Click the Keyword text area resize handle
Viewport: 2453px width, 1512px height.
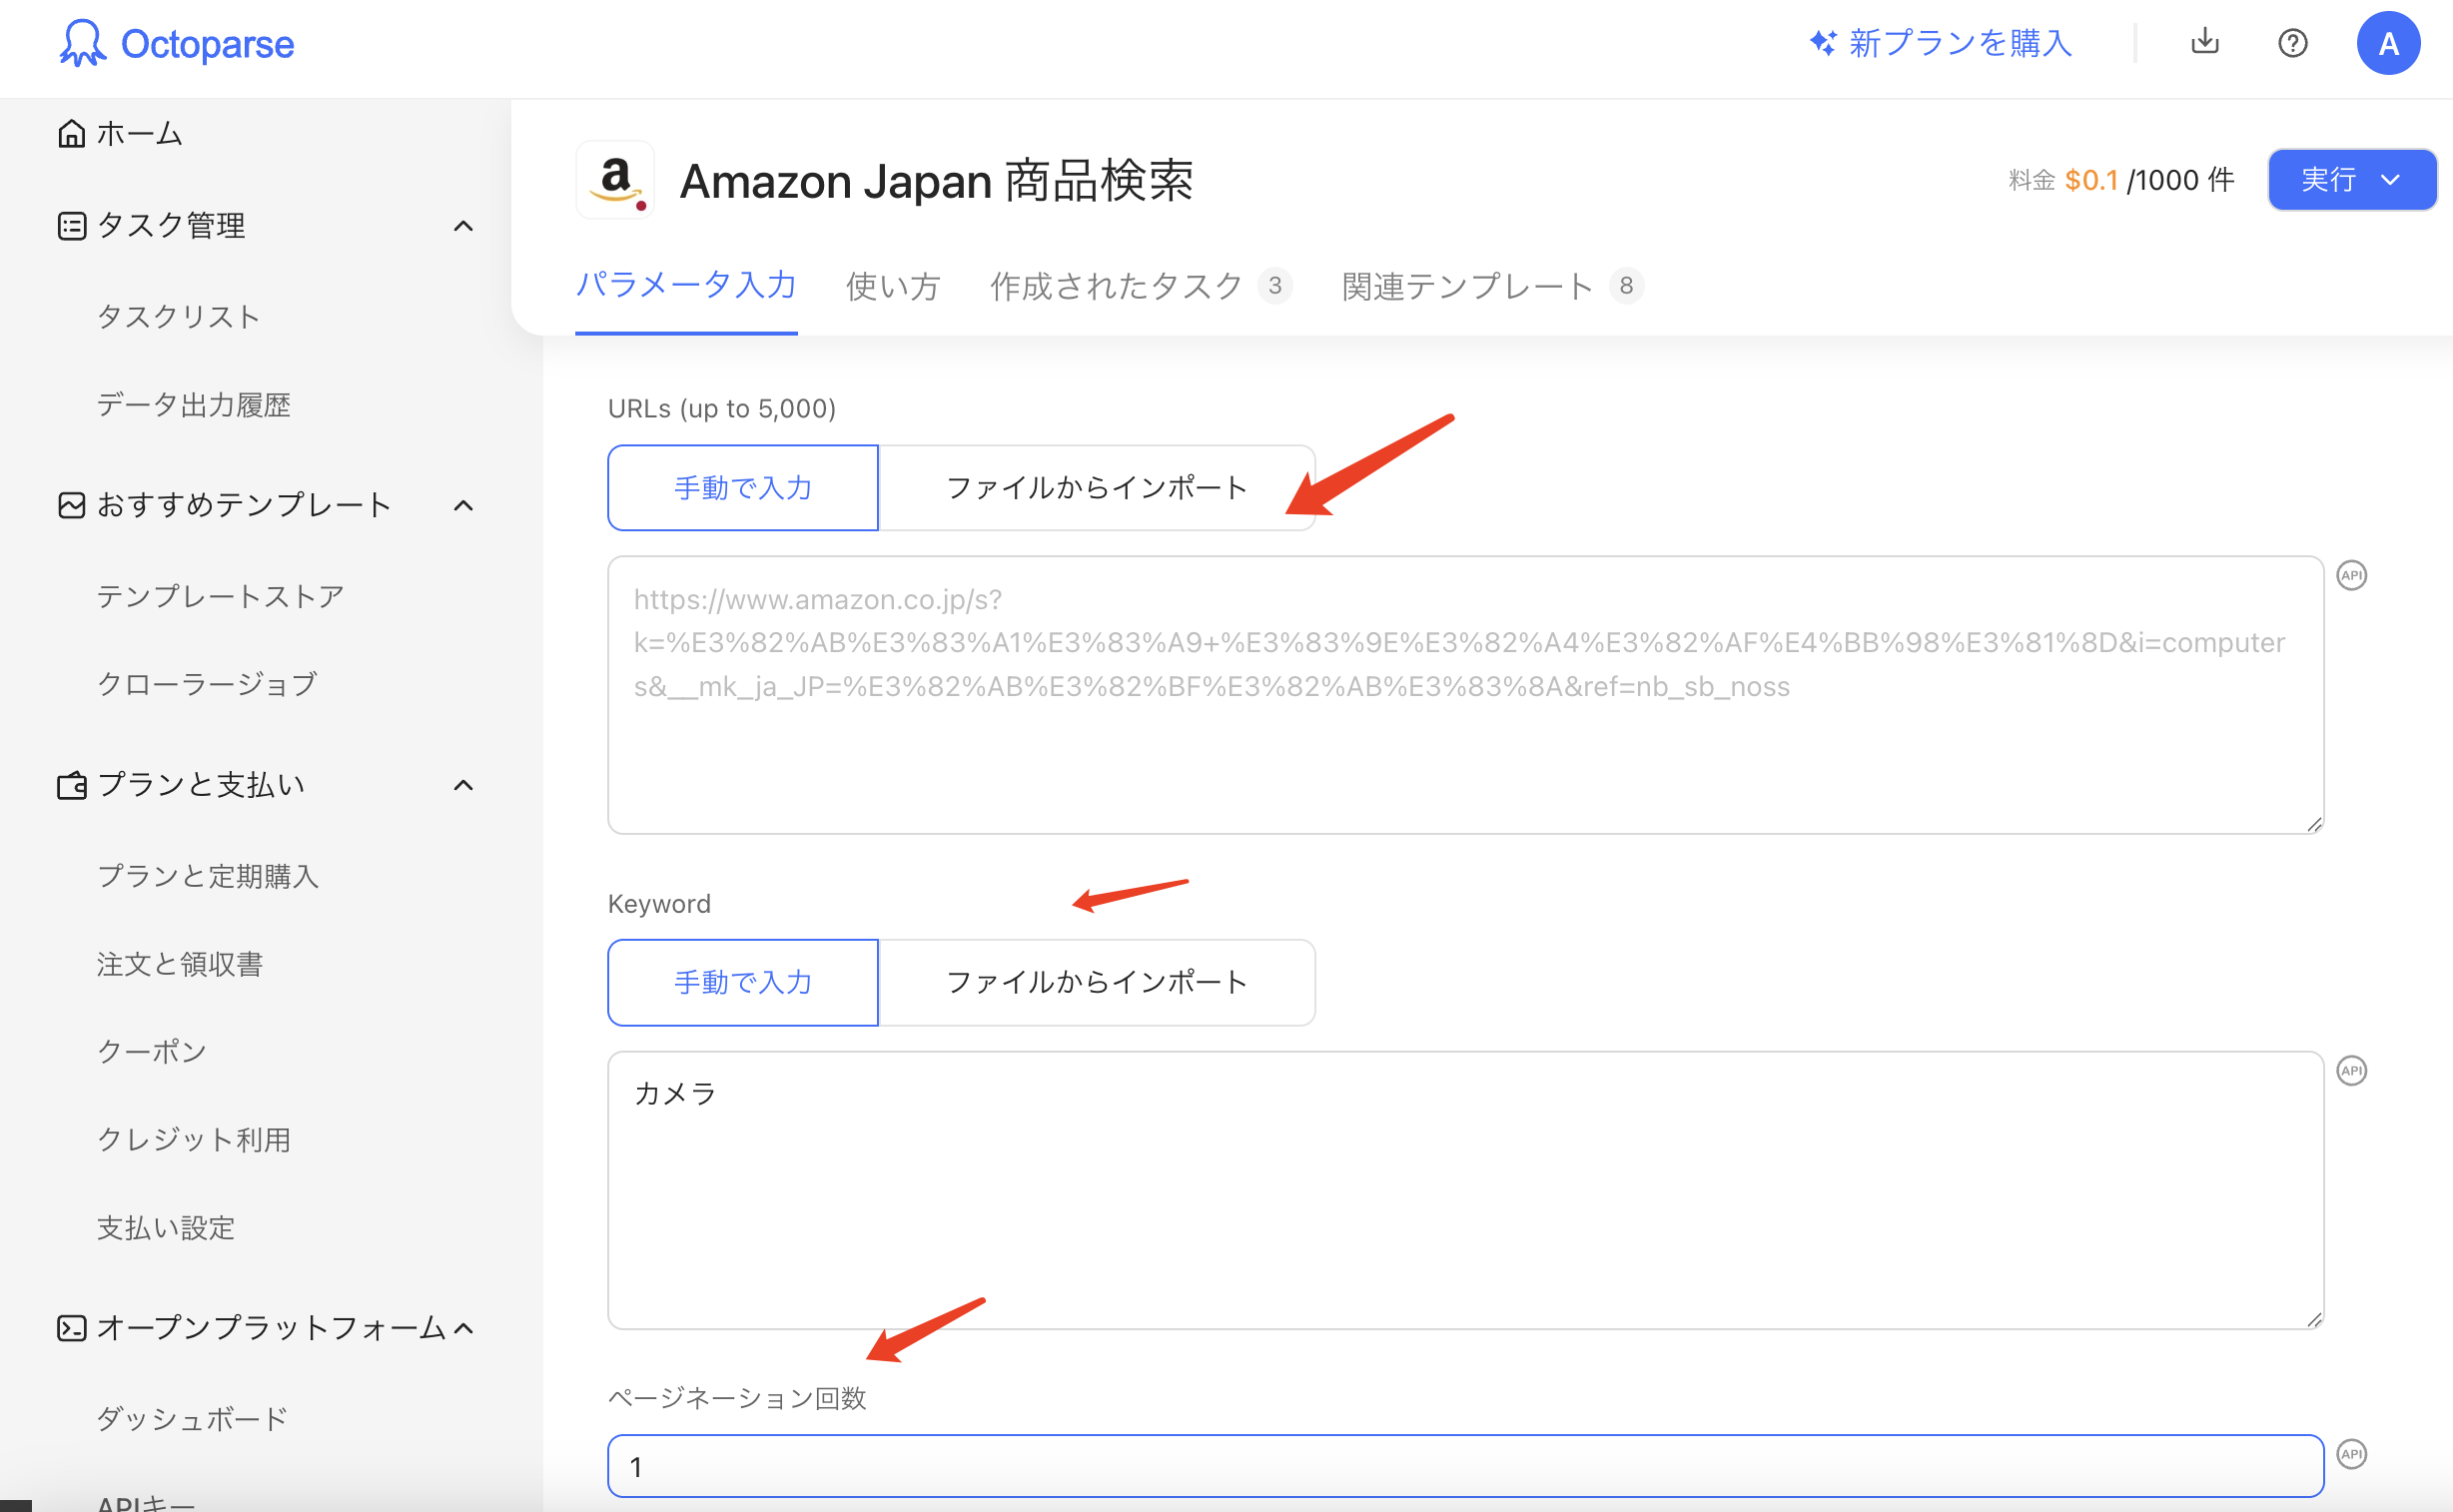pos(2313,1319)
